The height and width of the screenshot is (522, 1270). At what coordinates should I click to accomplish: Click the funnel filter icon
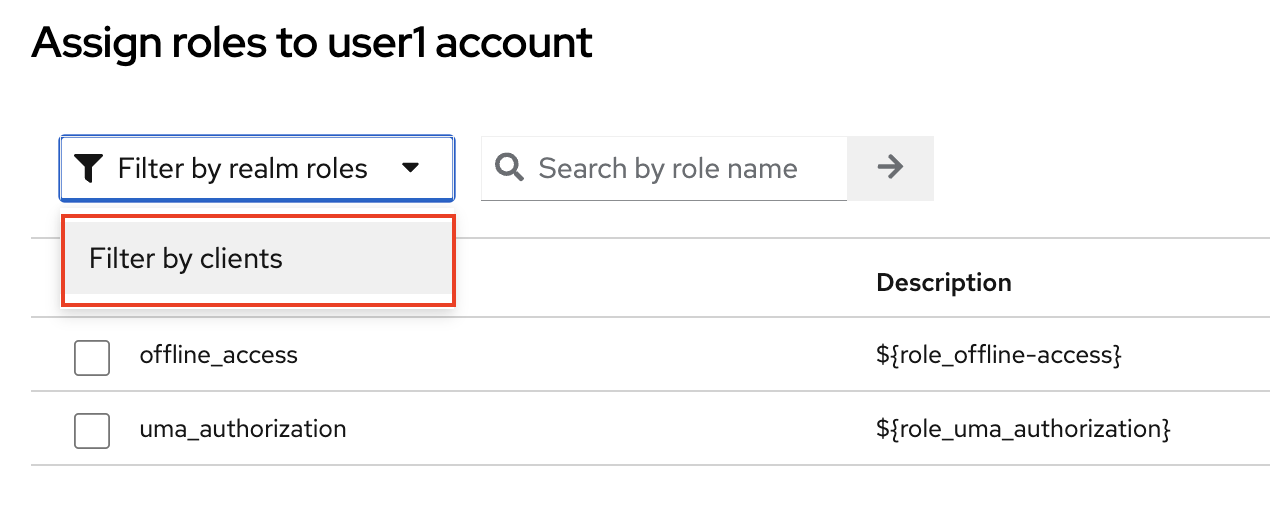tap(89, 169)
